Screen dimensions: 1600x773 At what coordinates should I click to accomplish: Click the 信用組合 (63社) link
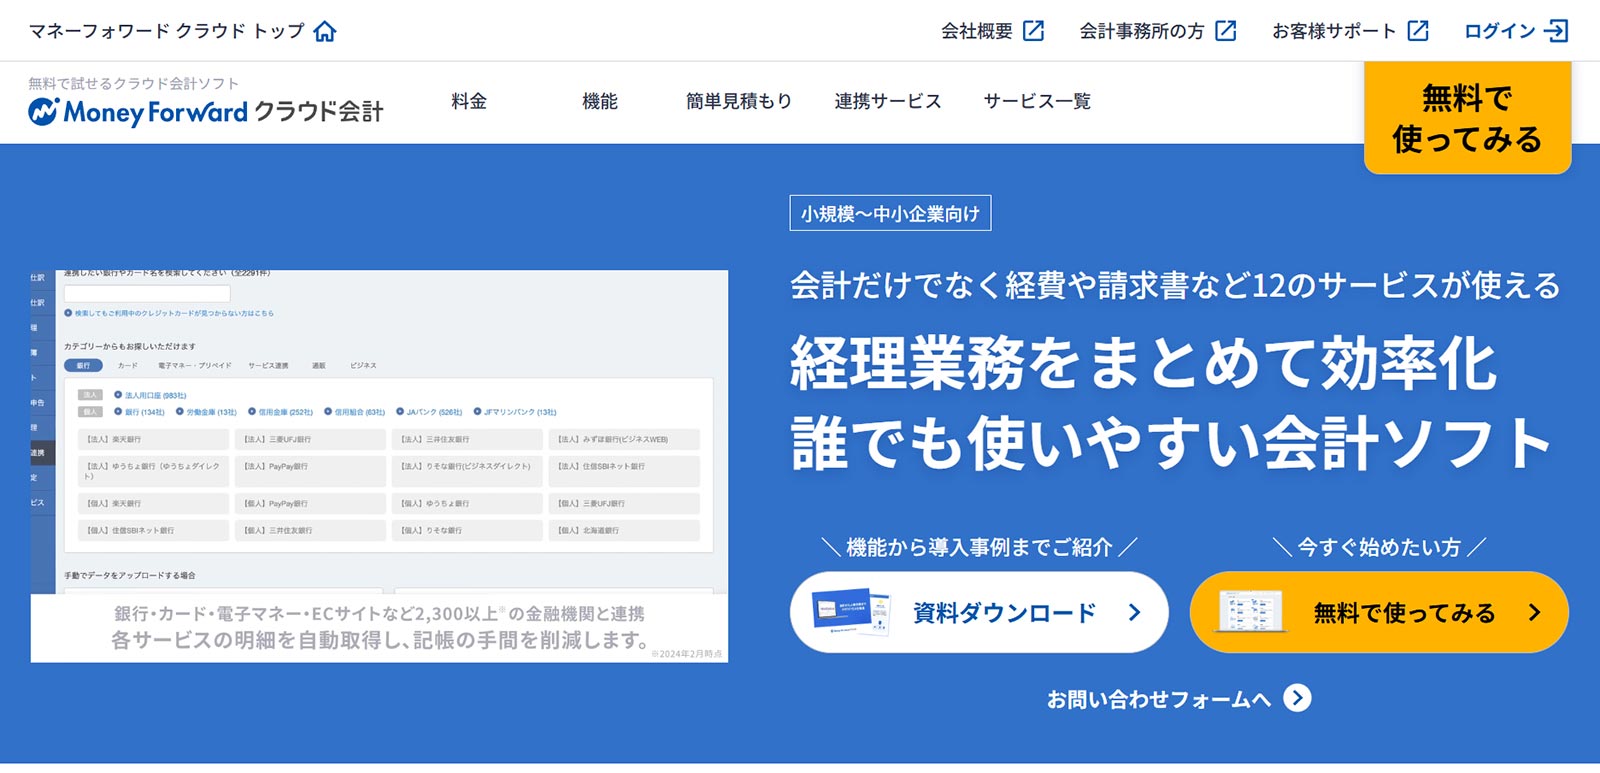point(355,412)
